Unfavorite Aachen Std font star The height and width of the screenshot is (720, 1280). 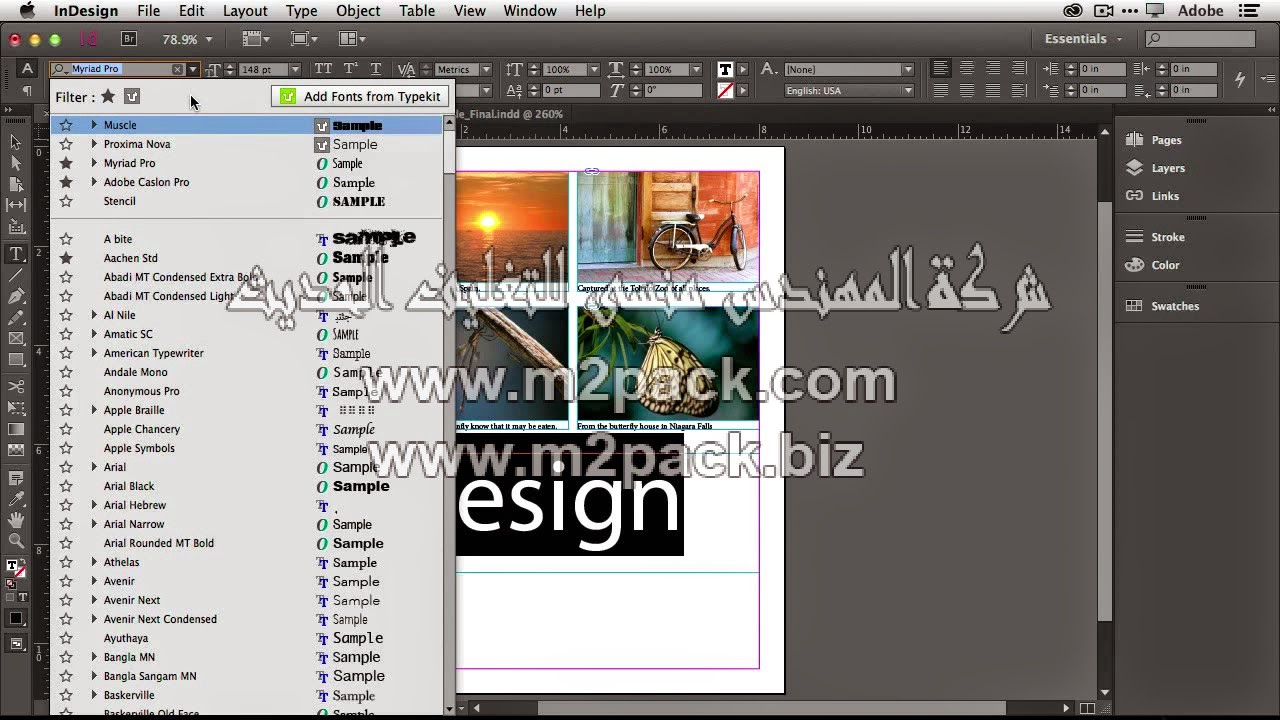point(66,258)
